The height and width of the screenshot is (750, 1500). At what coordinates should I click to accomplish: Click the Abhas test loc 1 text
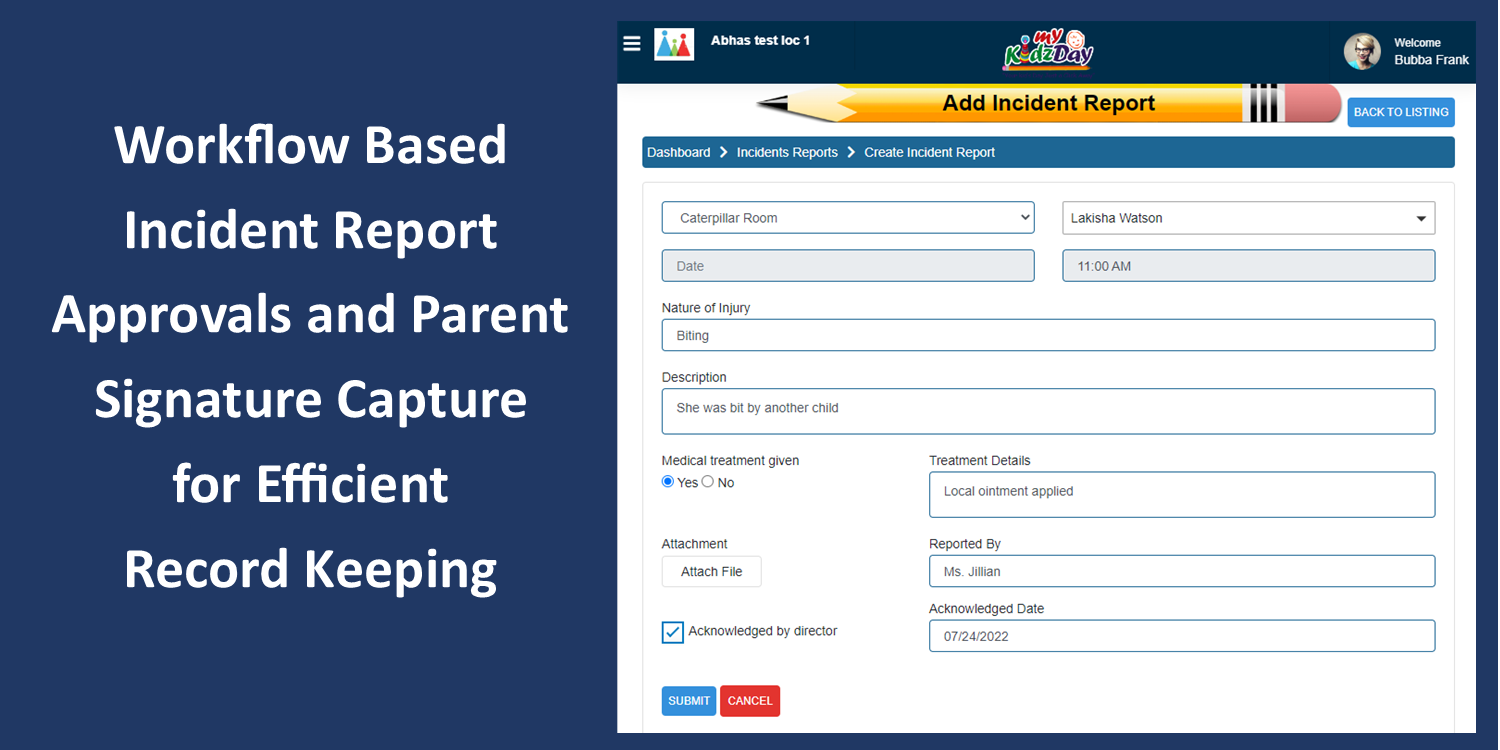coord(760,41)
